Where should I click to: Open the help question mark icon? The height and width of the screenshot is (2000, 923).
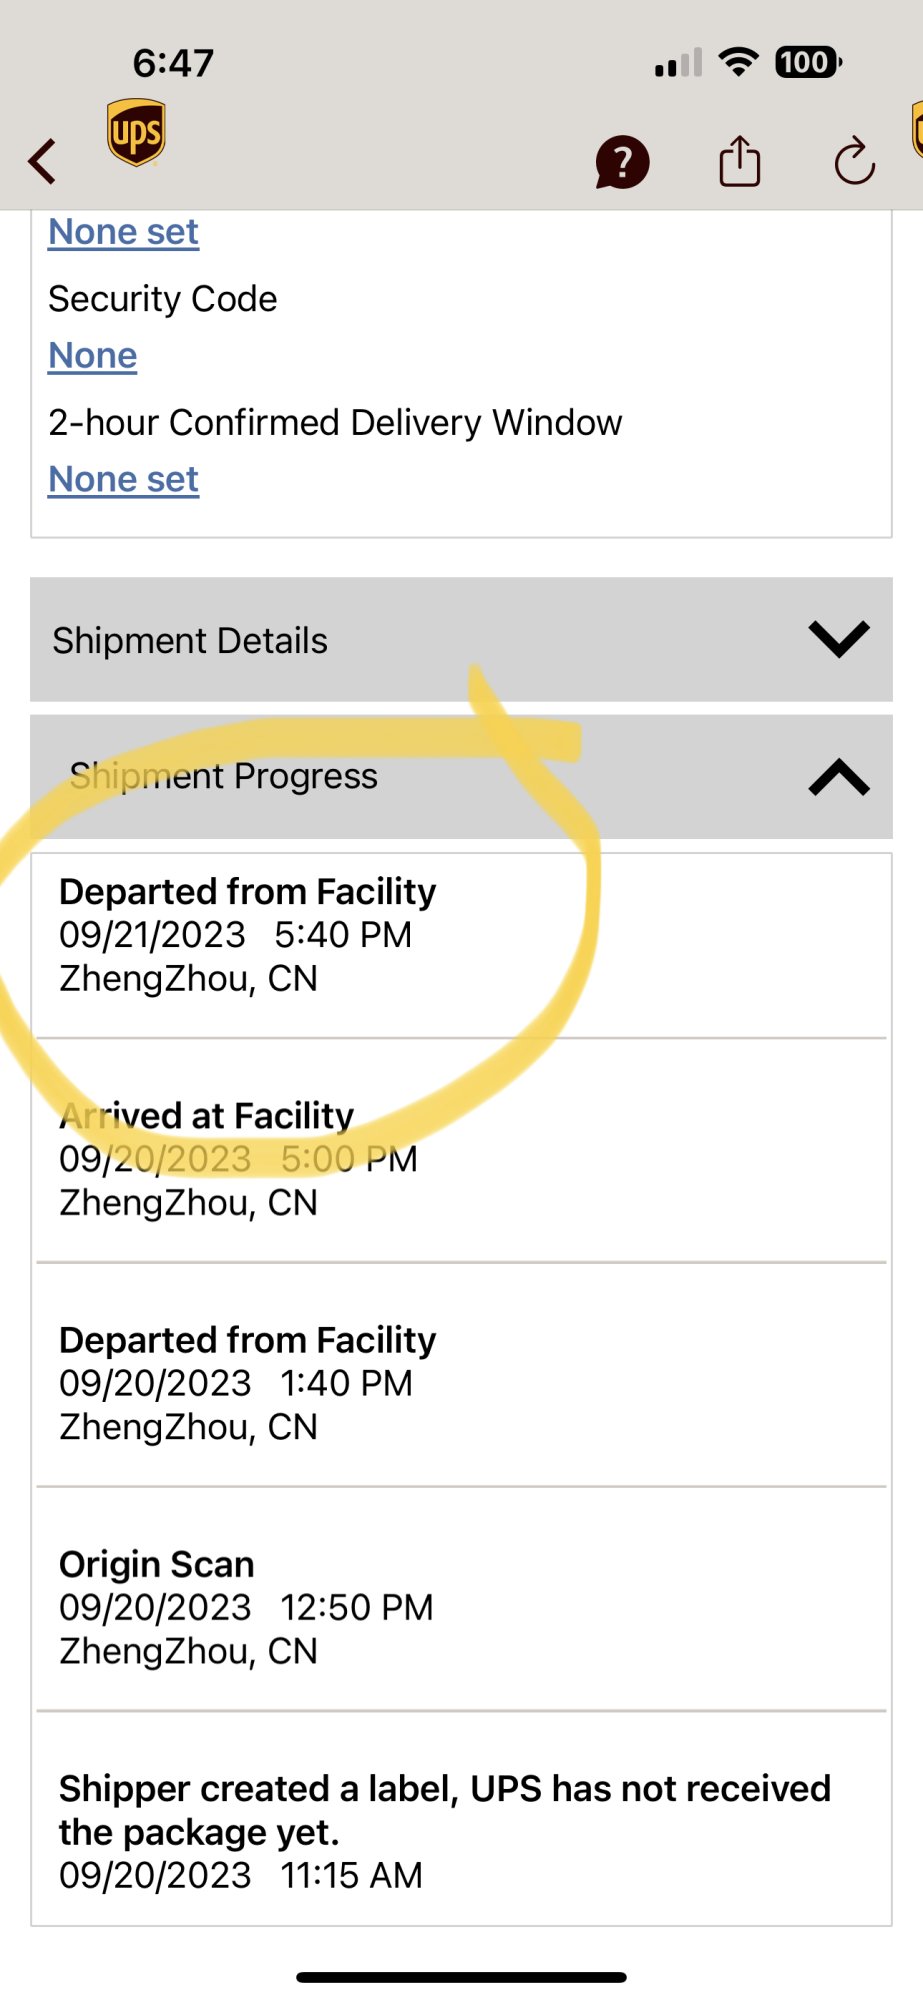(622, 162)
